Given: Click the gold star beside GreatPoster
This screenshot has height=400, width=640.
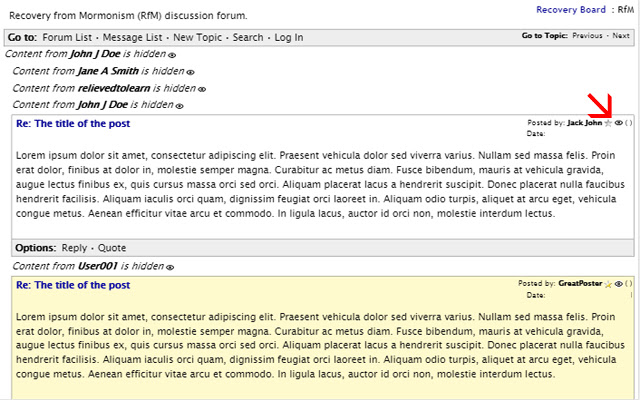Looking at the screenshot, I should click(608, 284).
